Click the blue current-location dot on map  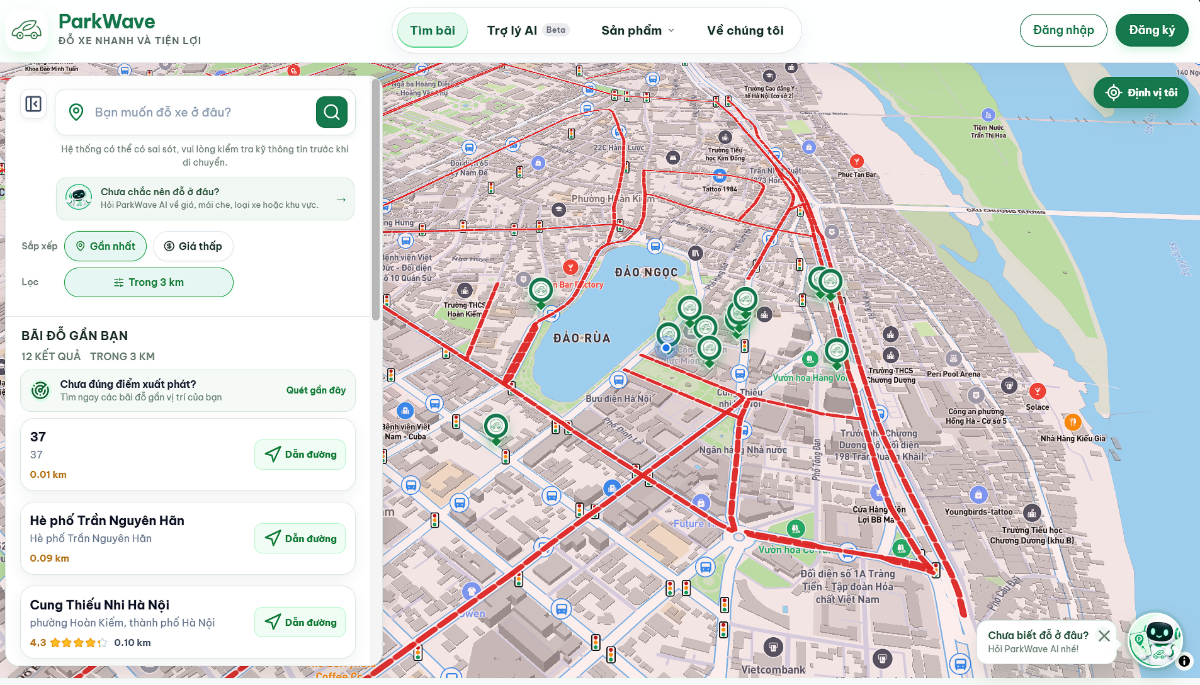pyautogui.click(x=666, y=347)
